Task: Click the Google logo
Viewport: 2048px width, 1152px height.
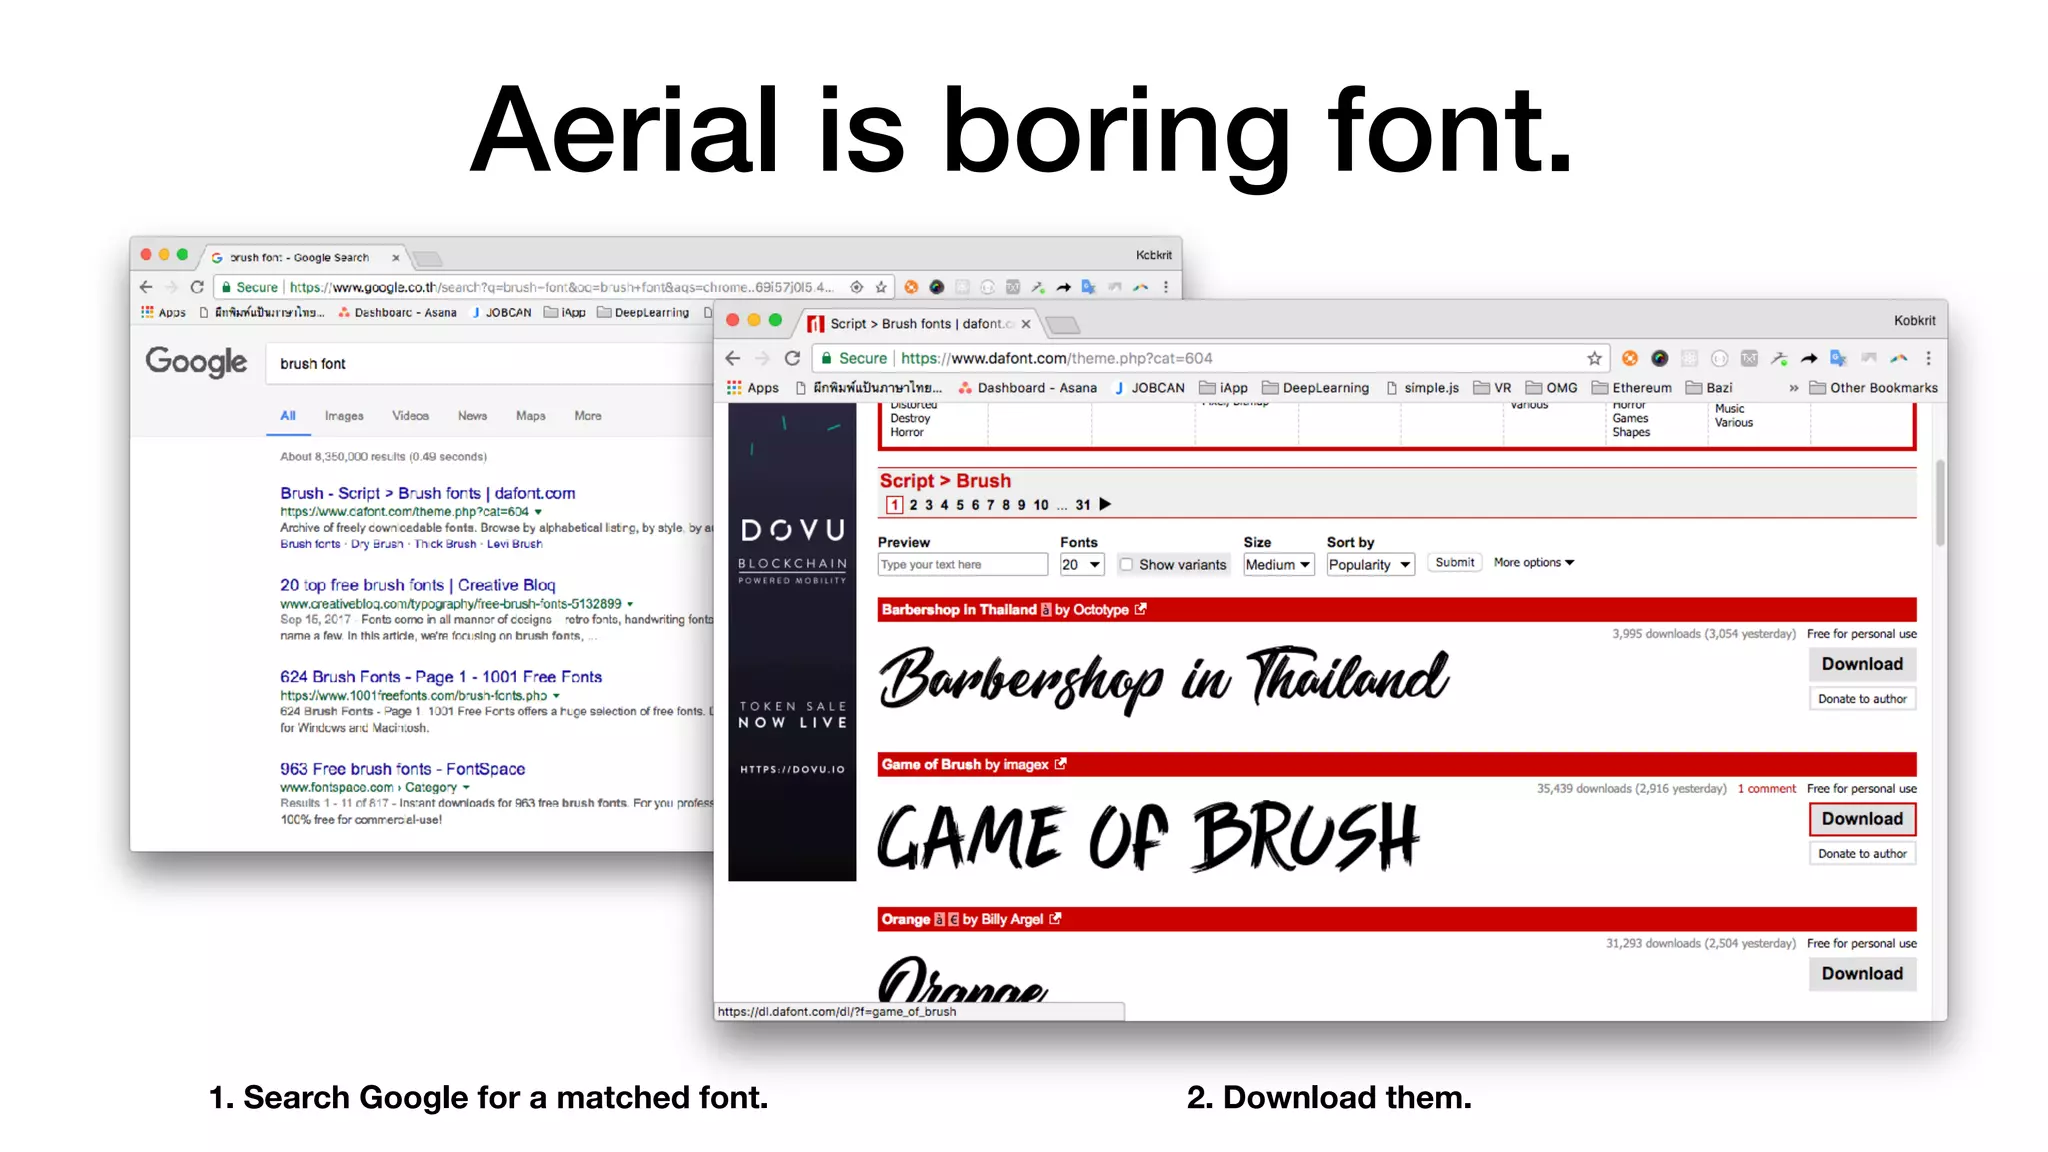Action: 196,362
